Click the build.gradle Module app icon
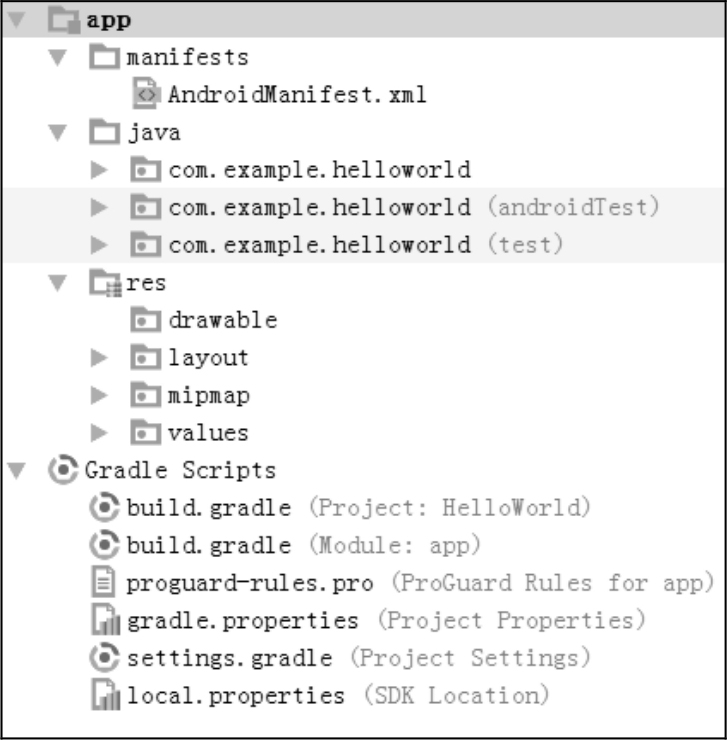 tap(103, 545)
